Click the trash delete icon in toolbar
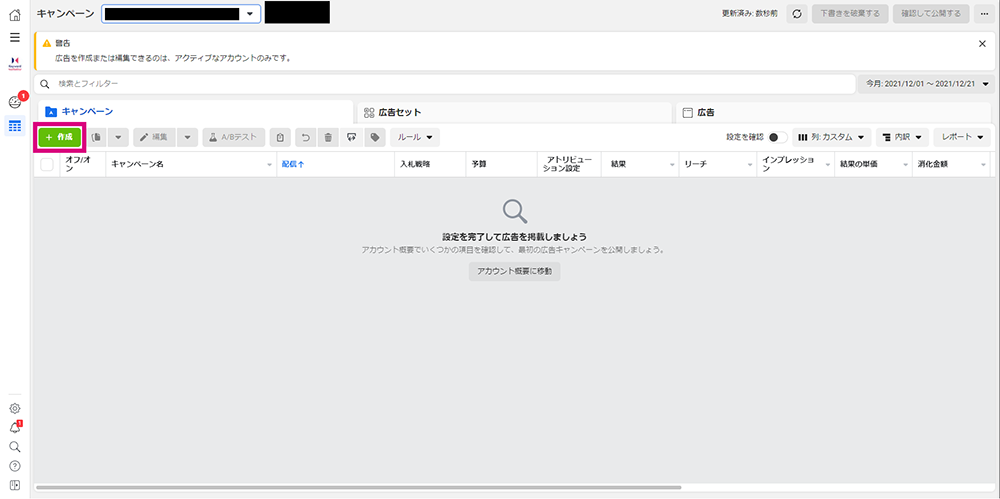The width and height of the screenshot is (1000, 499). click(x=328, y=137)
